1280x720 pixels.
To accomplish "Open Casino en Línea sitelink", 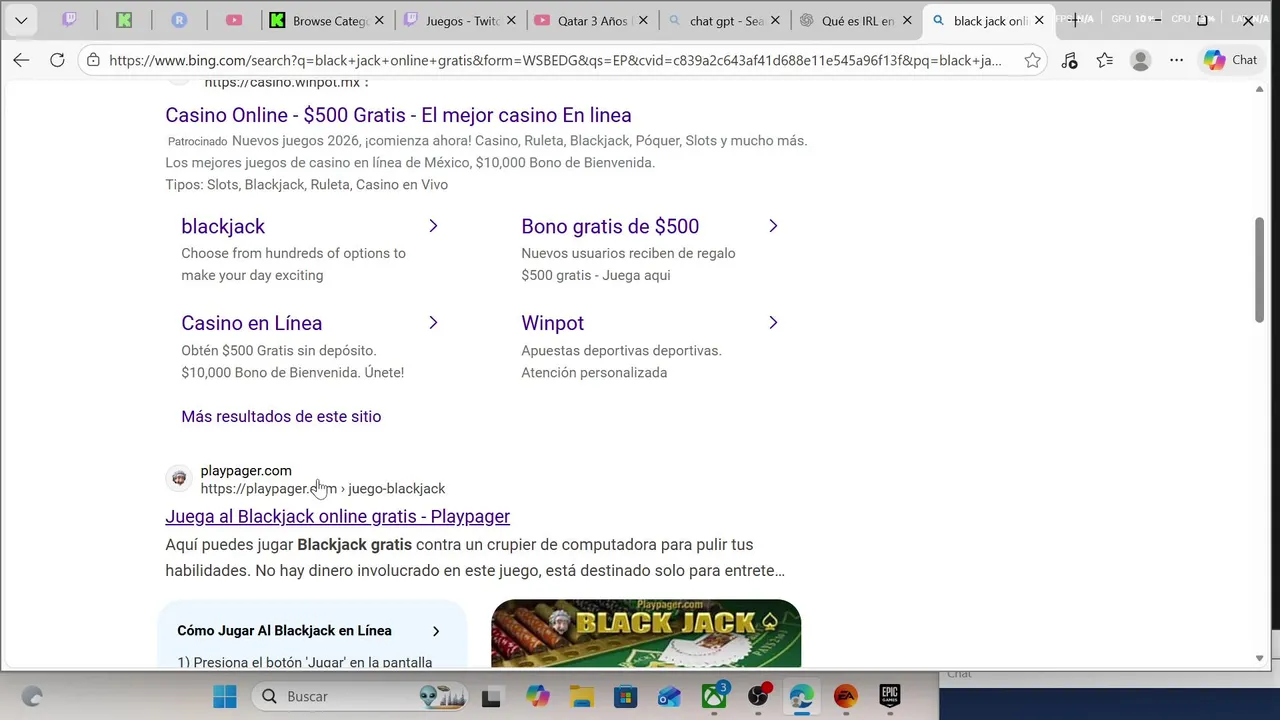I will pos(251,323).
